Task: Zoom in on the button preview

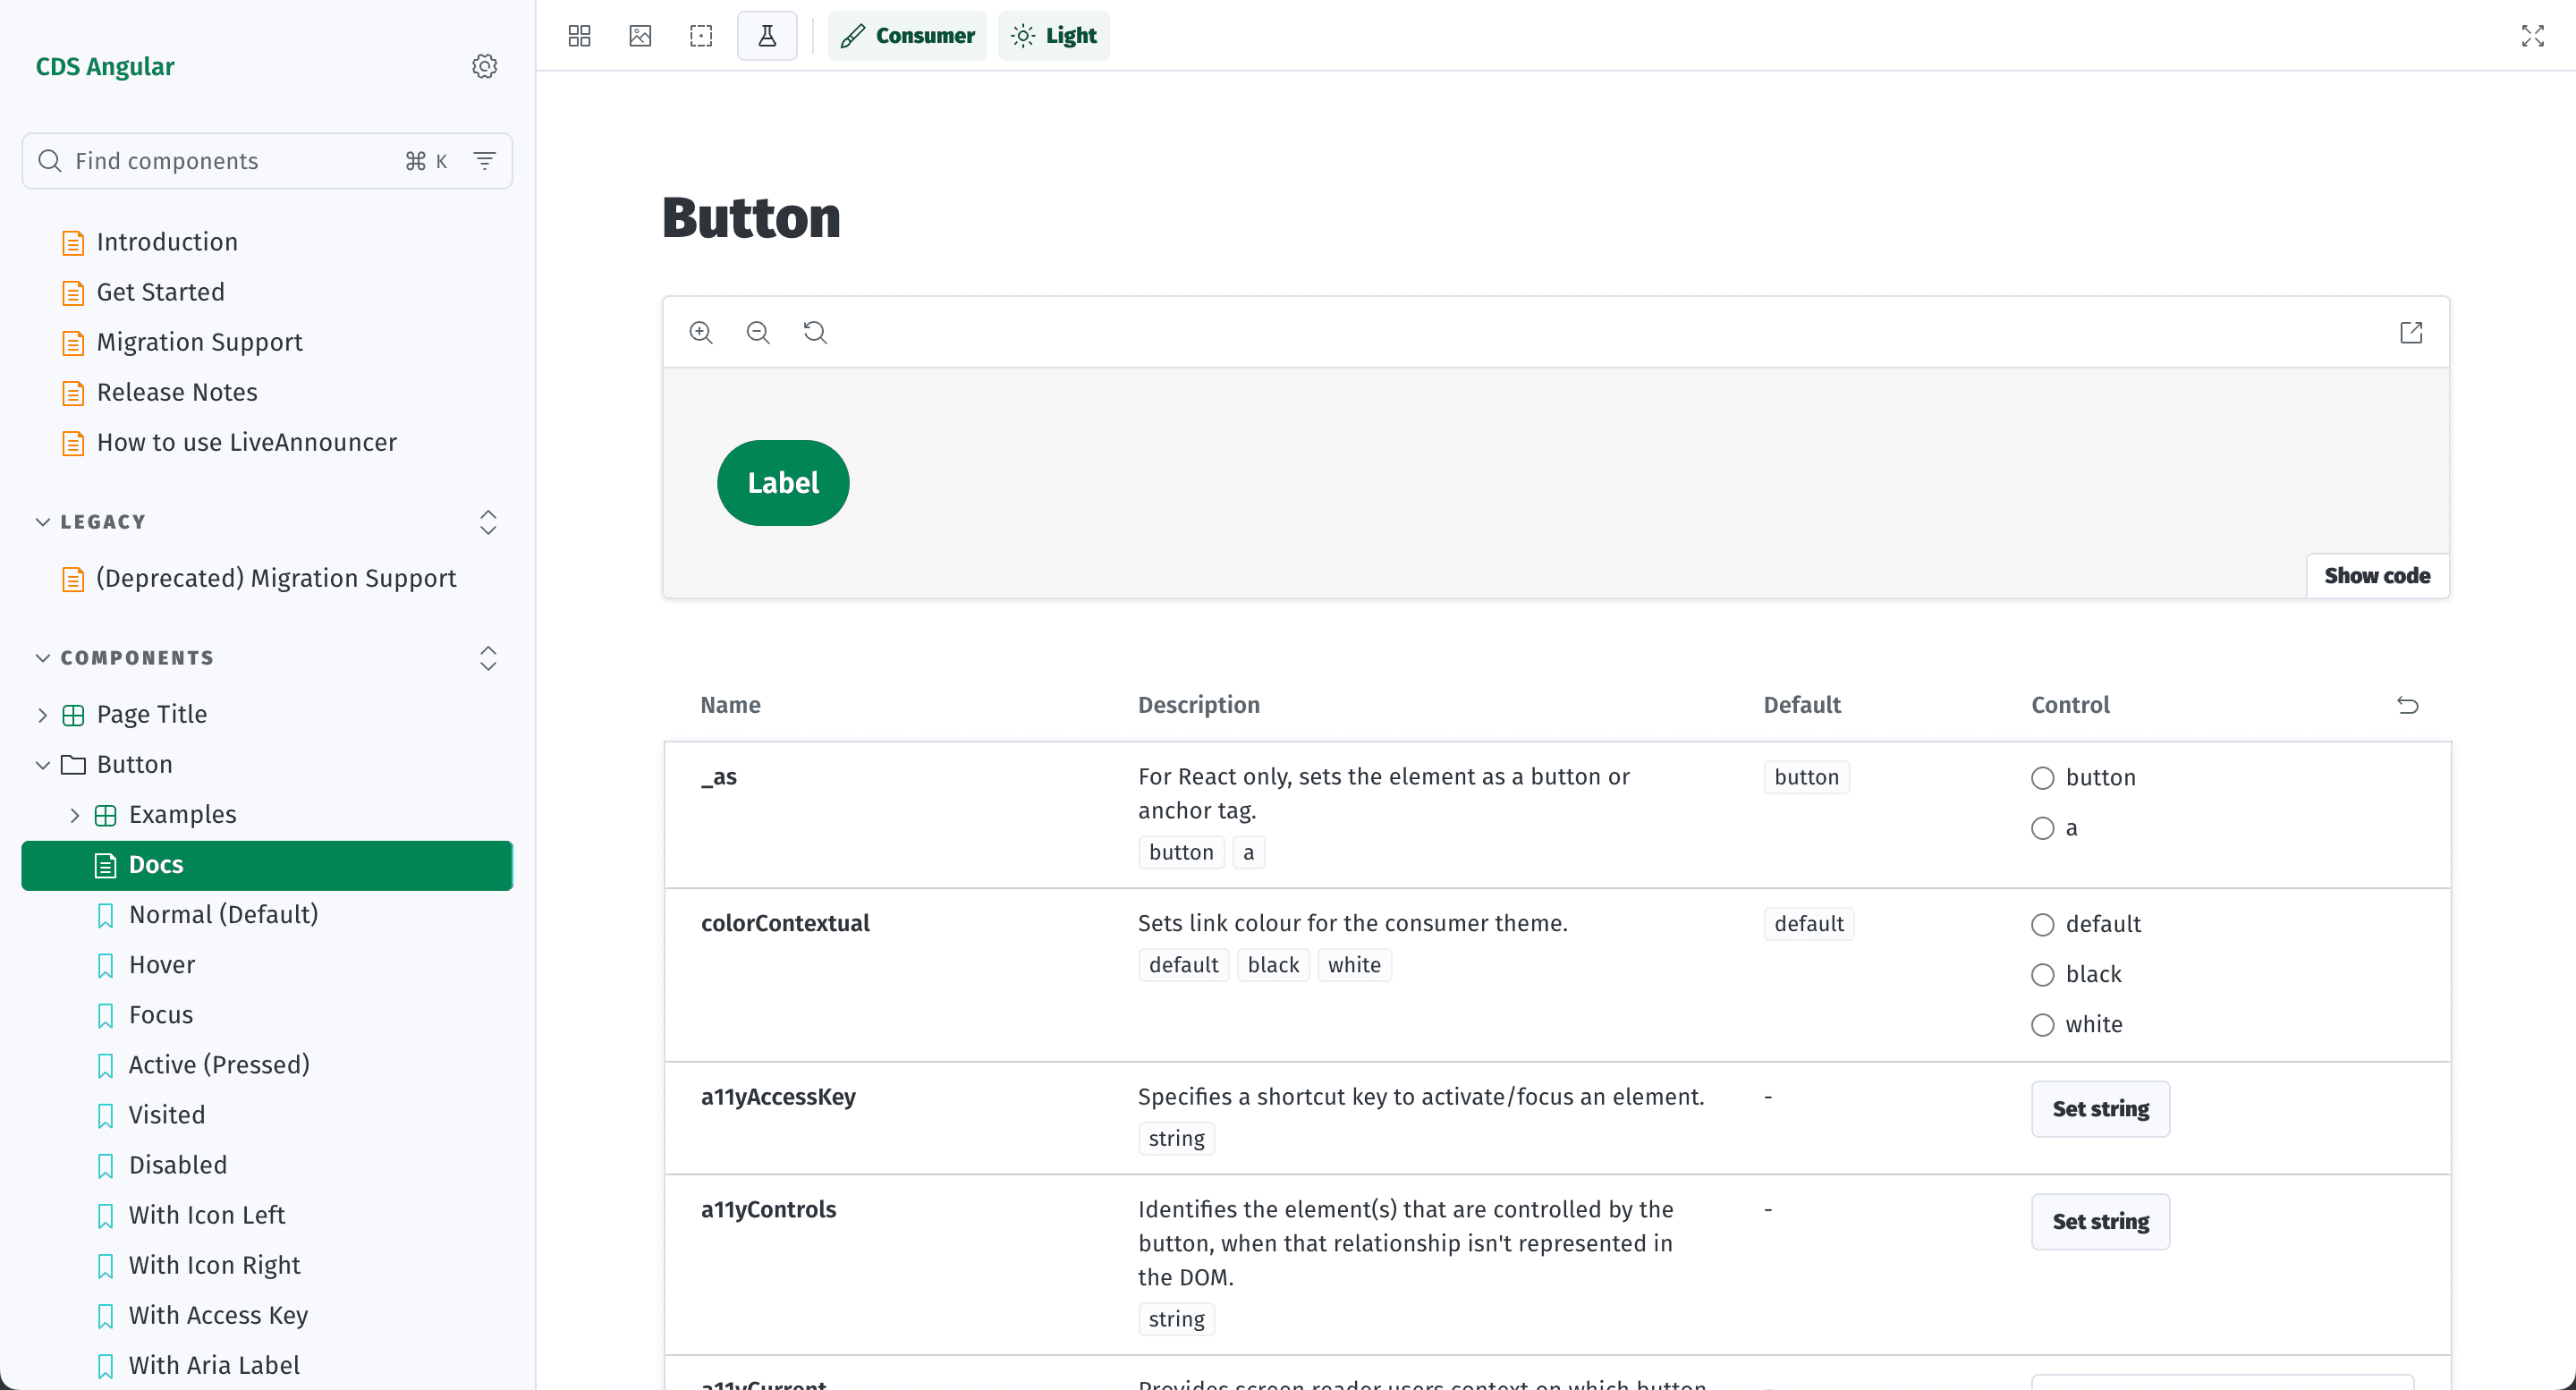Action: pos(701,332)
